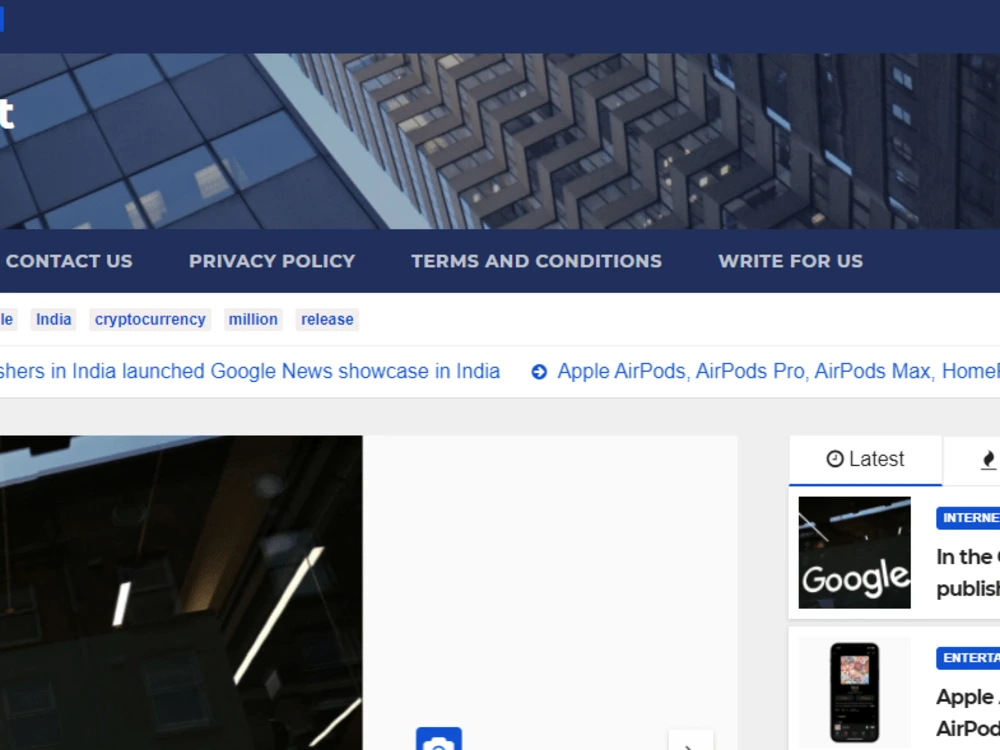Select the cryptocurrency tag
Screen dimensions: 1000x750
pyautogui.click(x=150, y=319)
